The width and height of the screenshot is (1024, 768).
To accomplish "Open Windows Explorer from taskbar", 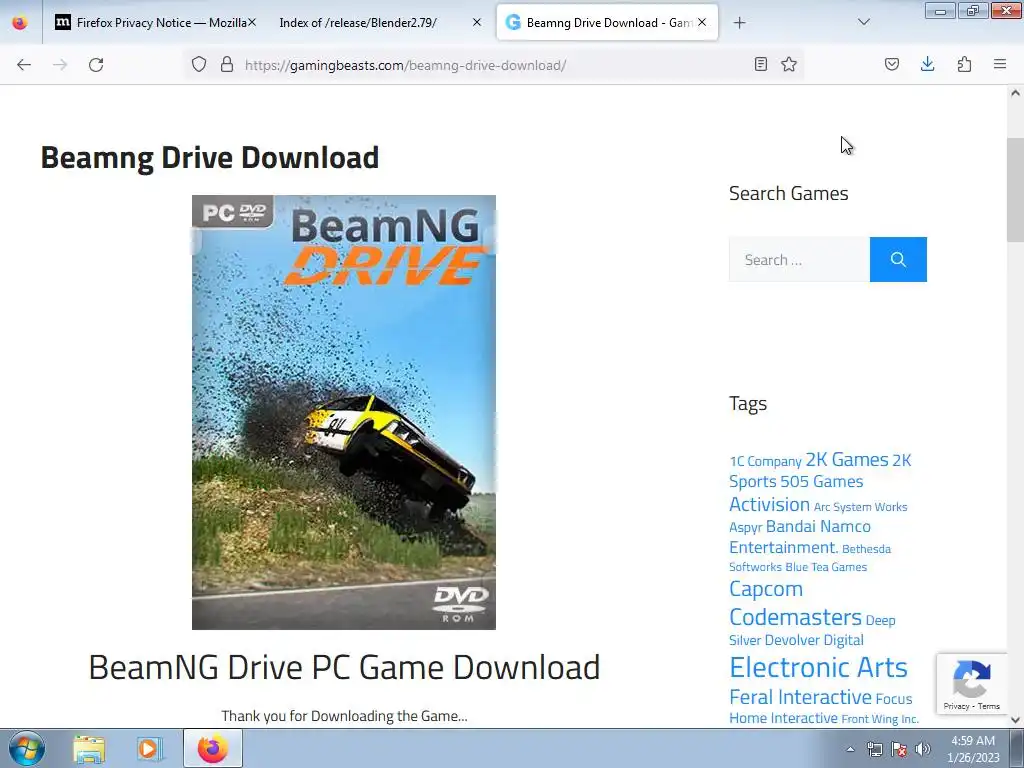I will coord(89,749).
